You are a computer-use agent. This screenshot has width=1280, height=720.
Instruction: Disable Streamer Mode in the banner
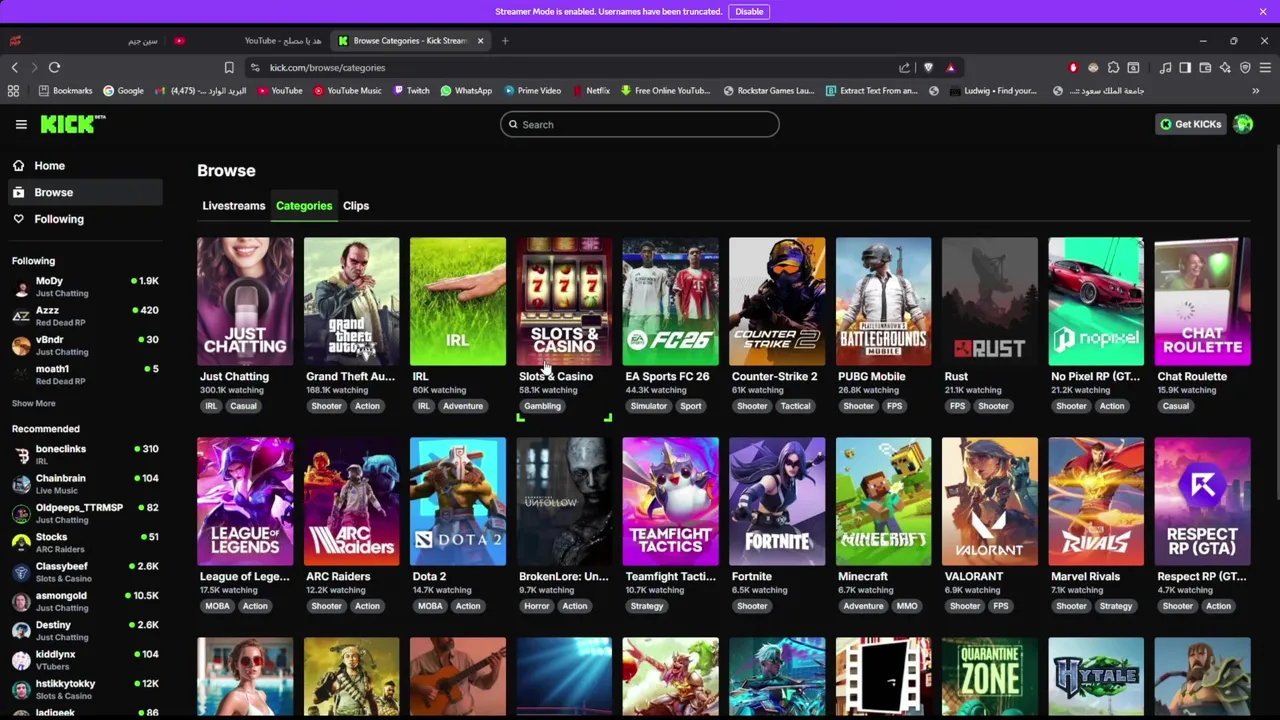click(x=749, y=11)
